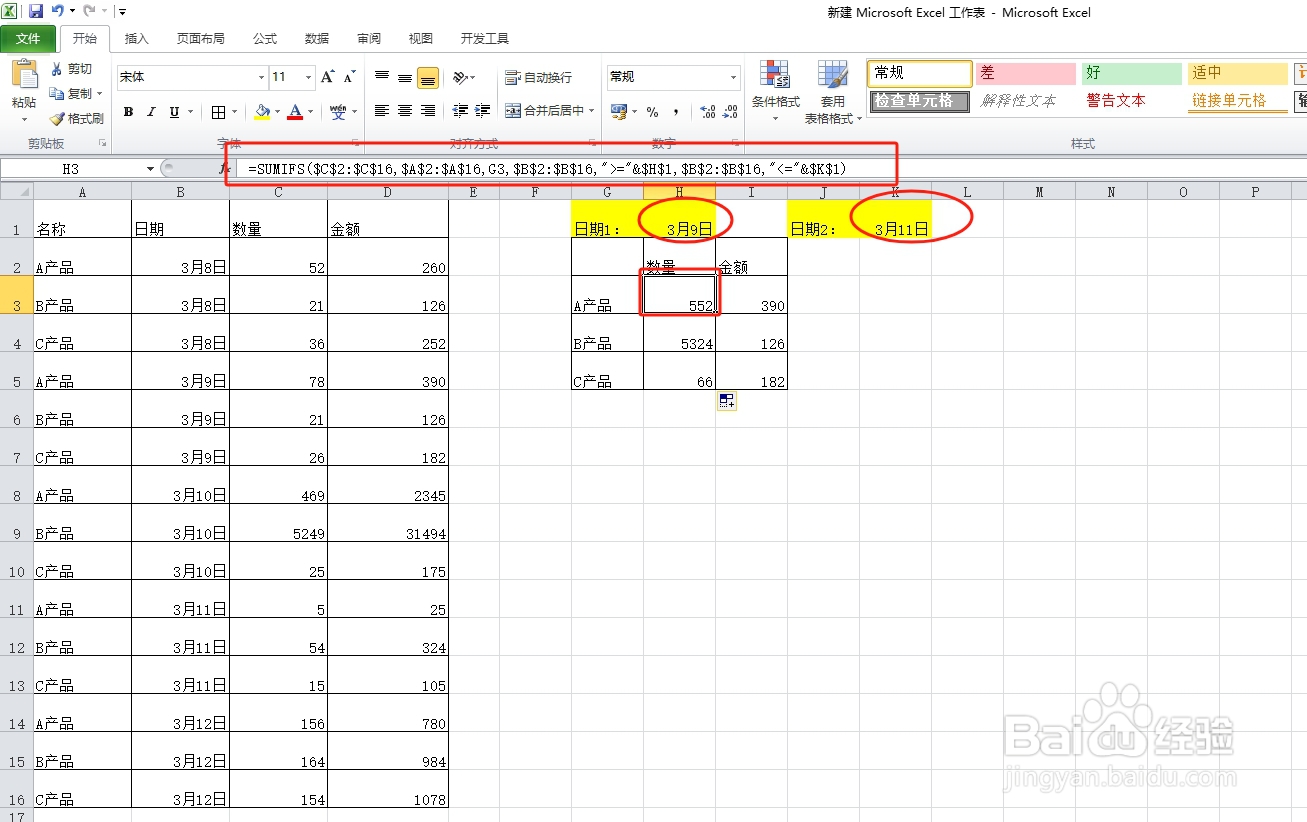Select the cell reading 5324
Viewport: 1307px width, 822px height.
coord(679,333)
